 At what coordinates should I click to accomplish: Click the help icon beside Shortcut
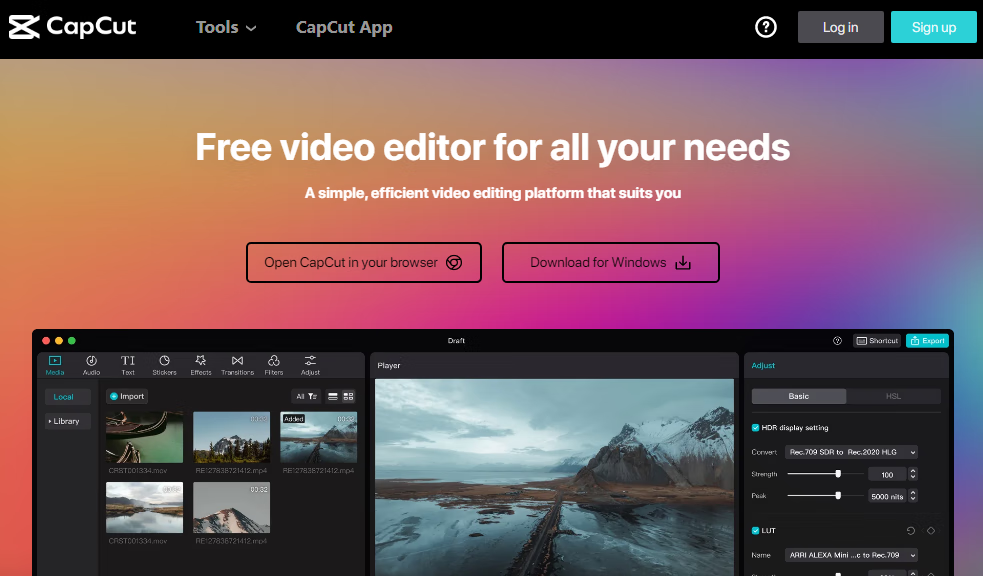pyautogui.click(x=837, y=340)
